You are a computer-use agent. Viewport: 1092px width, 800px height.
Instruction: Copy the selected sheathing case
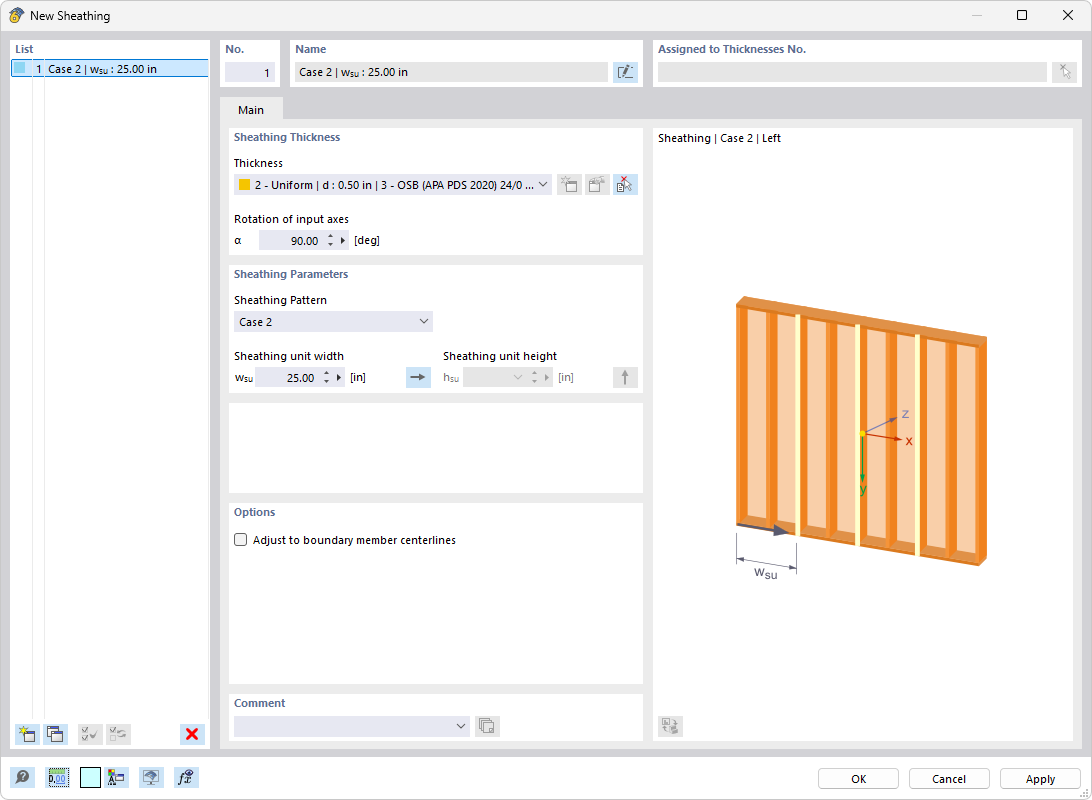[56, 734]
